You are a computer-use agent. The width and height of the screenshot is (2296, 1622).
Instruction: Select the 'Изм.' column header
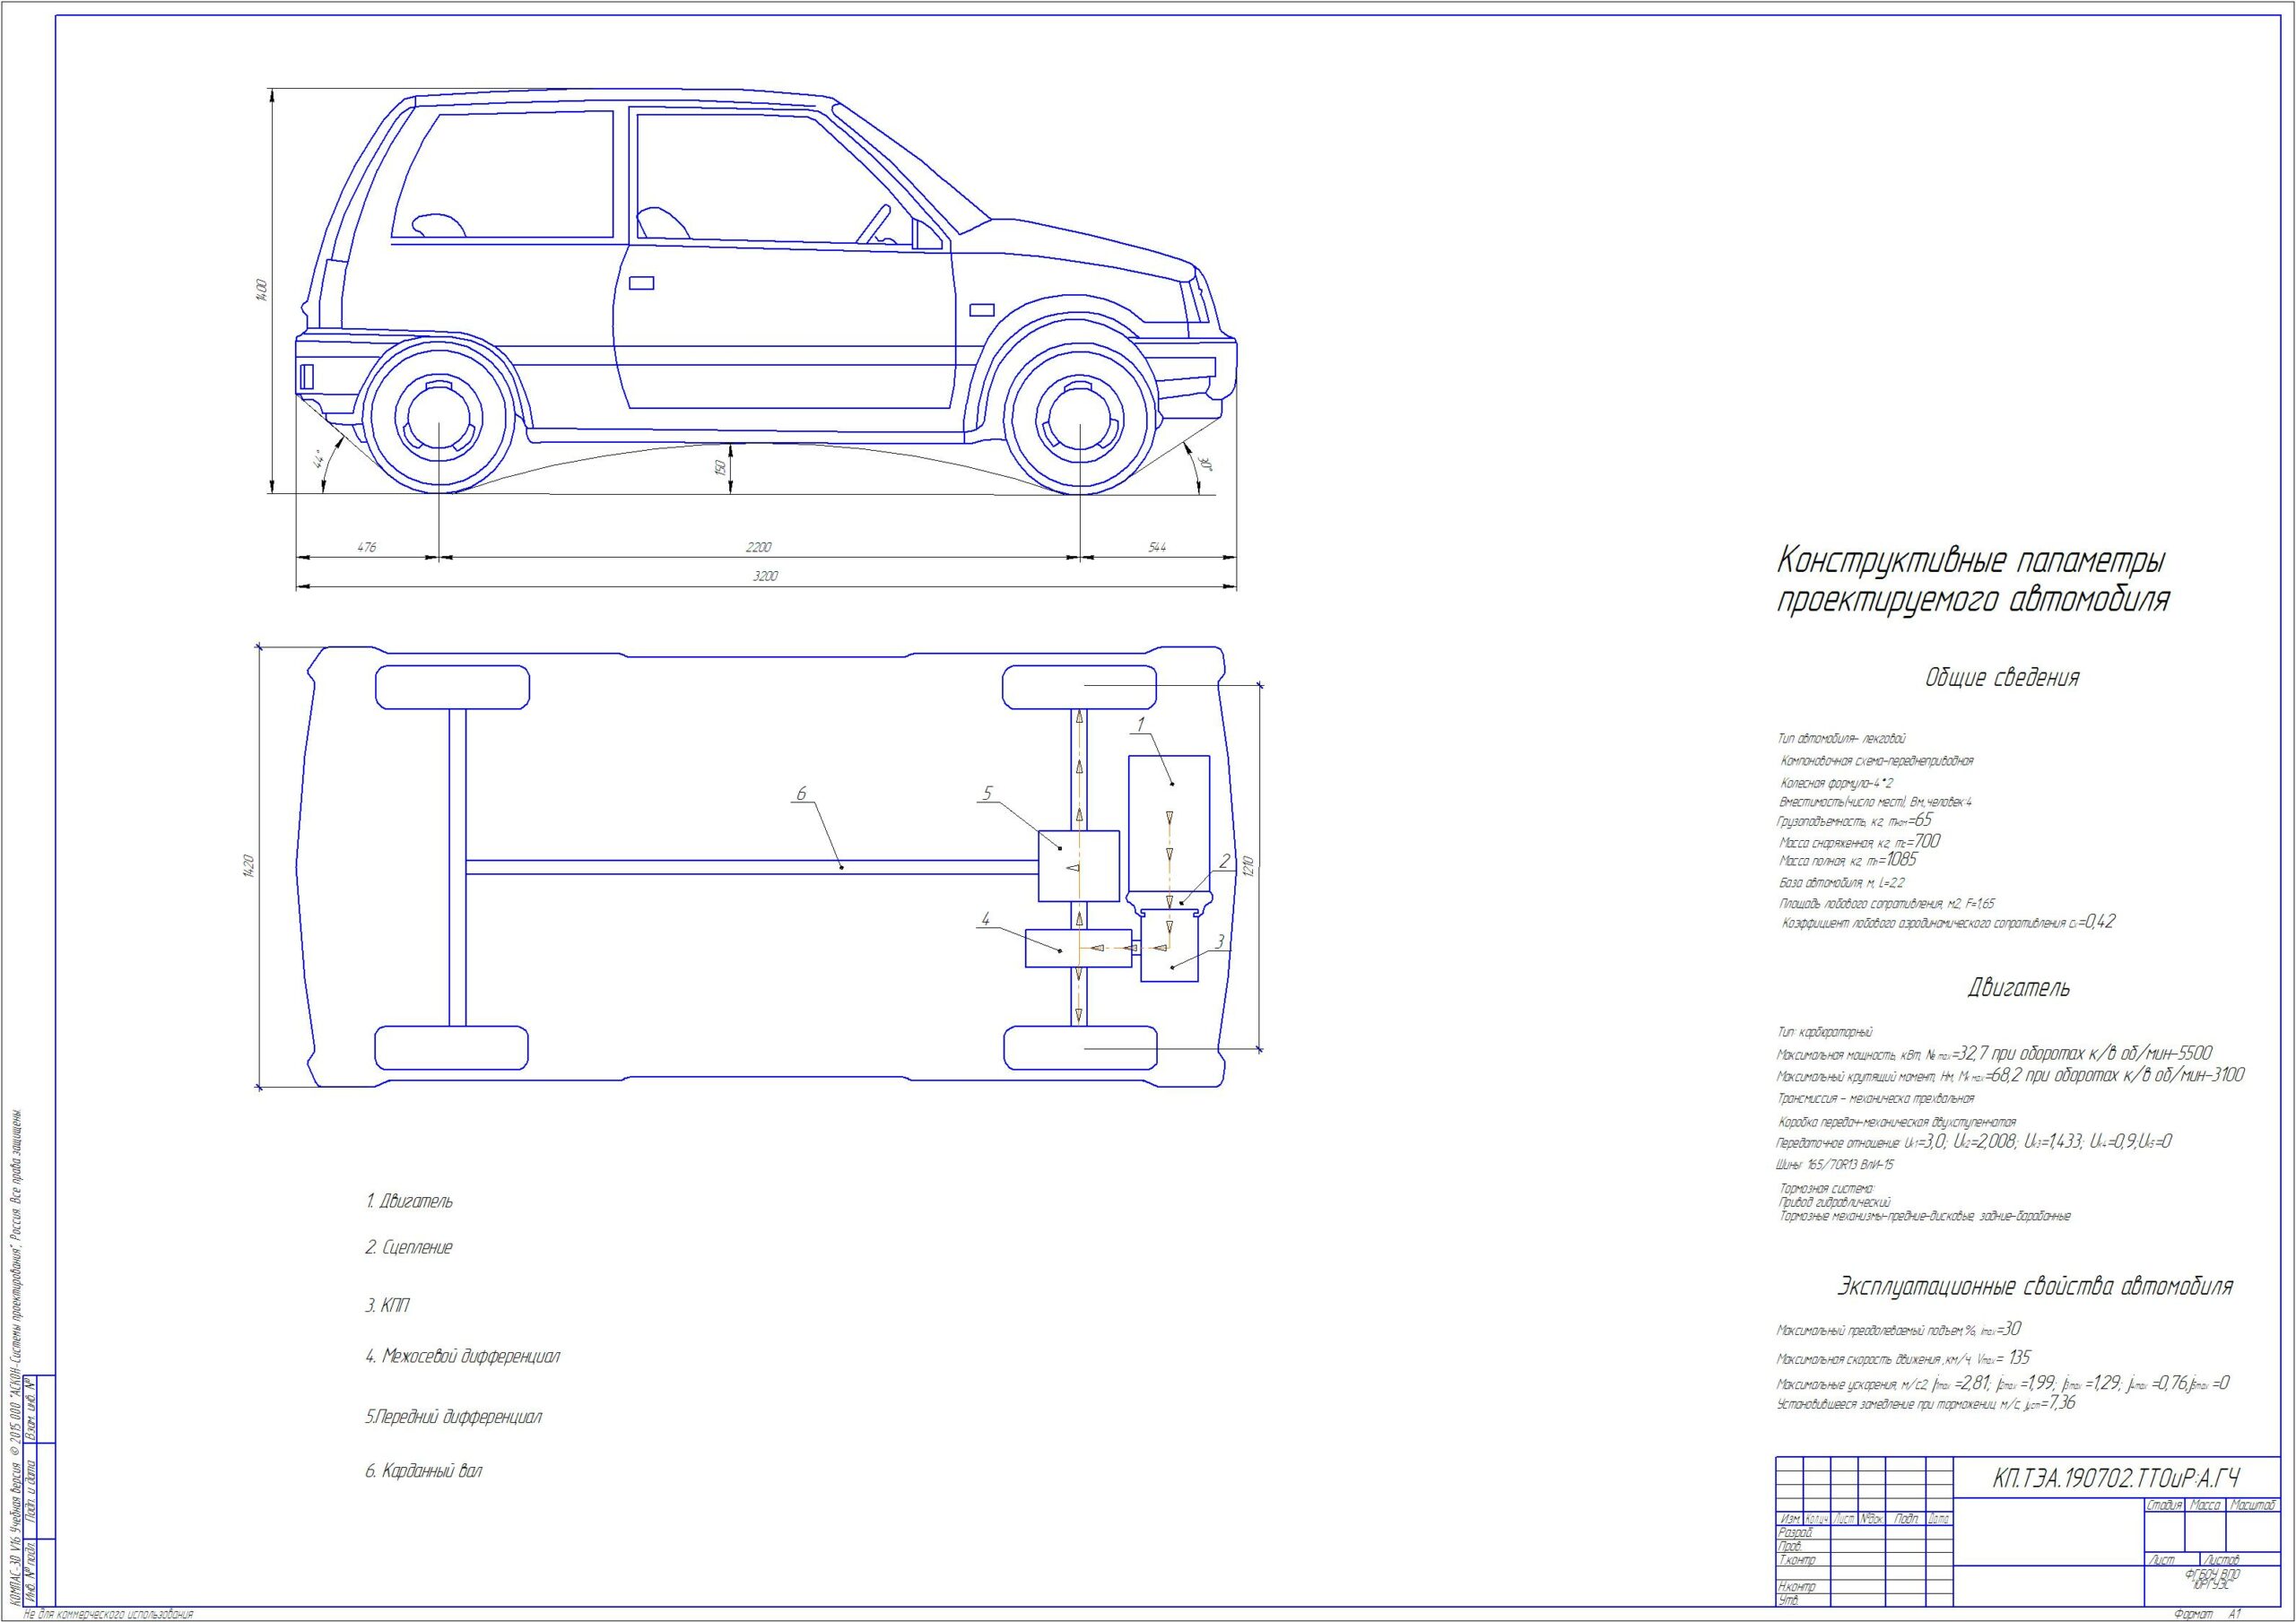coord(1790,1519)
